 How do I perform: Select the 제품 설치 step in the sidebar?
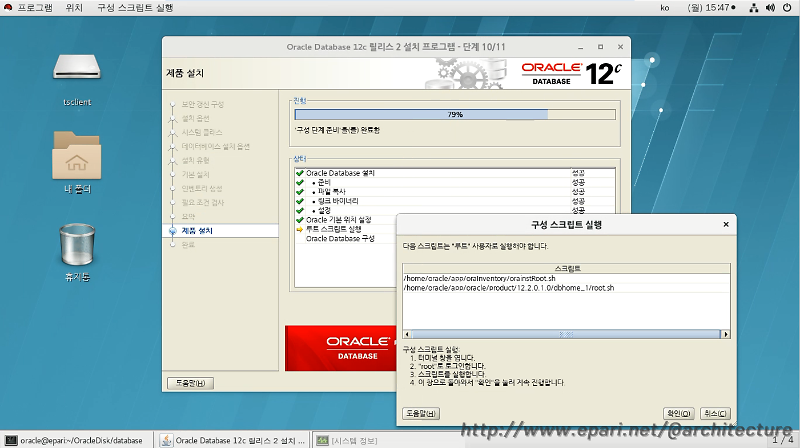(x=197, y=231)
